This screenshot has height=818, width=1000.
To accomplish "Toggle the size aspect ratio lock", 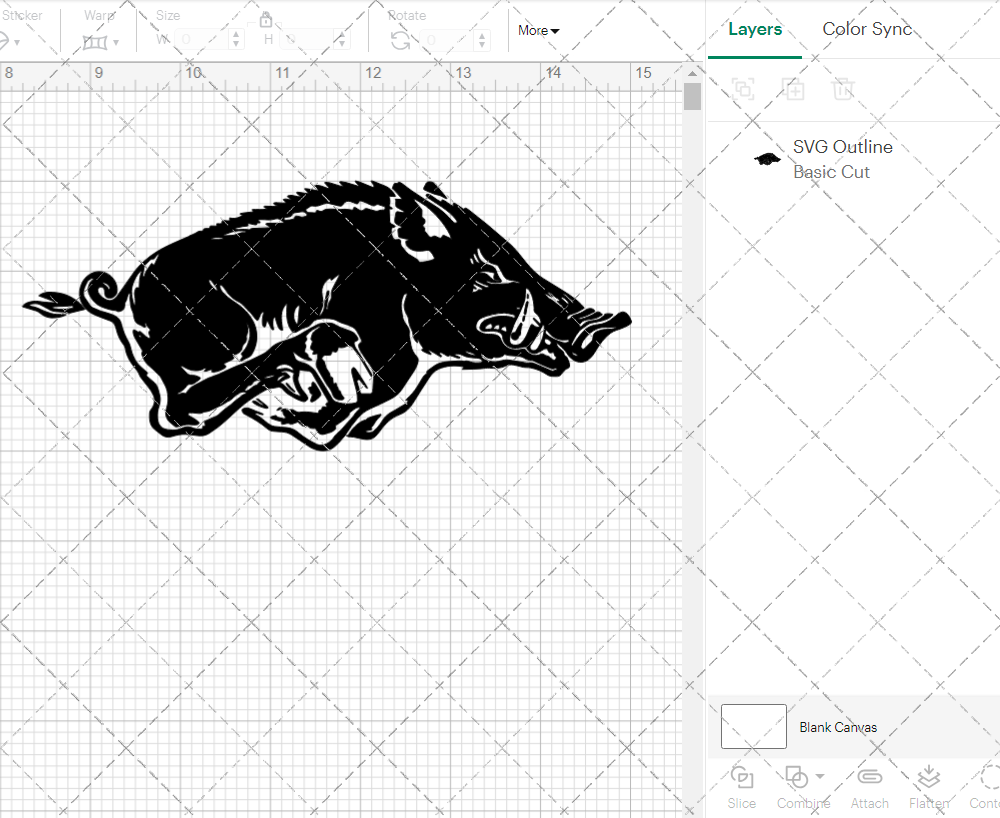I will (266, 19).
